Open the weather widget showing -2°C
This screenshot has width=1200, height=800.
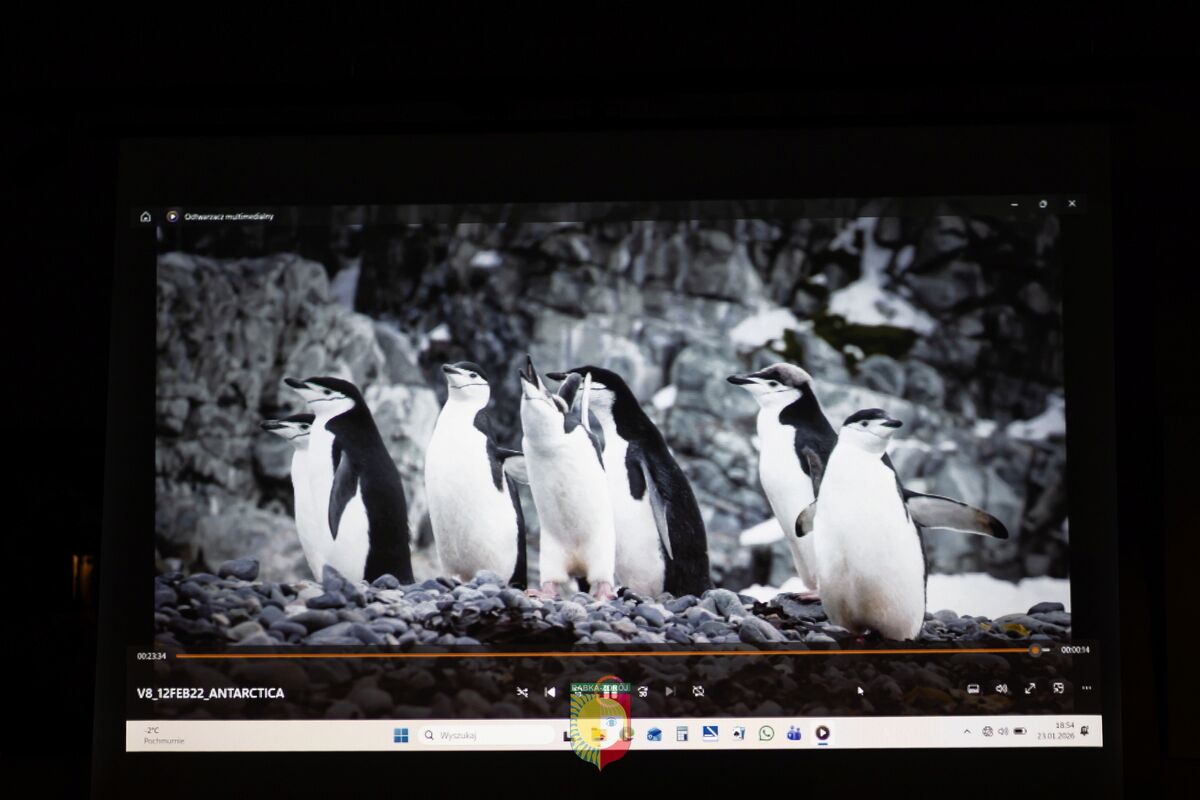158,735
